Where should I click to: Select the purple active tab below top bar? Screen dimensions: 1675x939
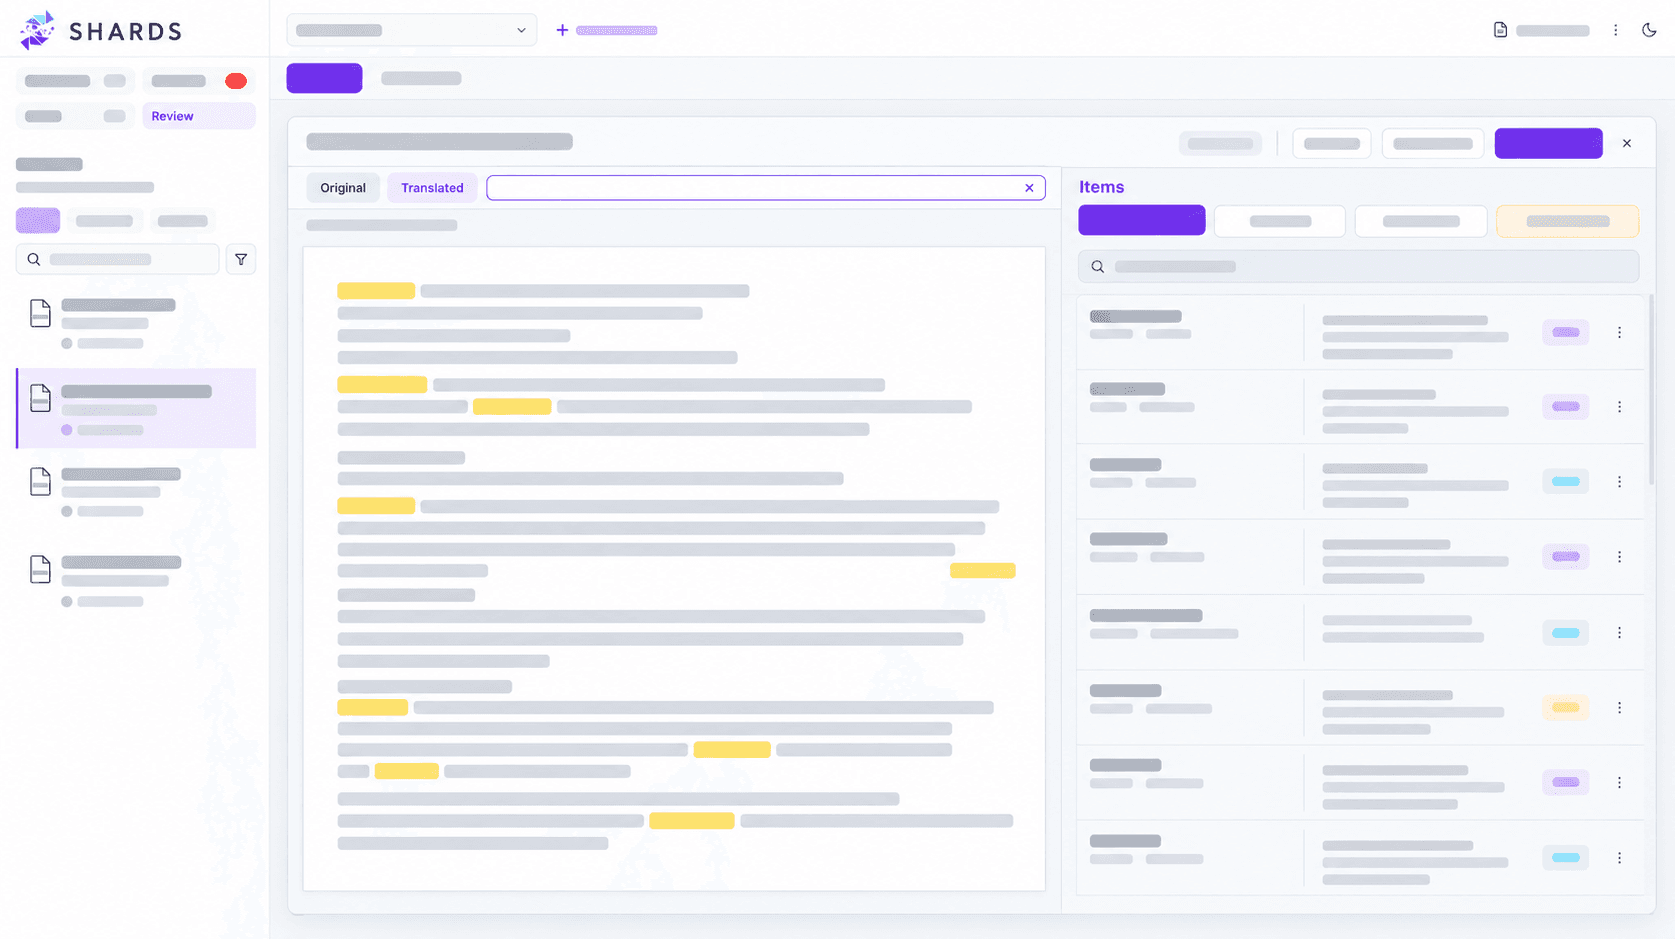click(324, 78)
